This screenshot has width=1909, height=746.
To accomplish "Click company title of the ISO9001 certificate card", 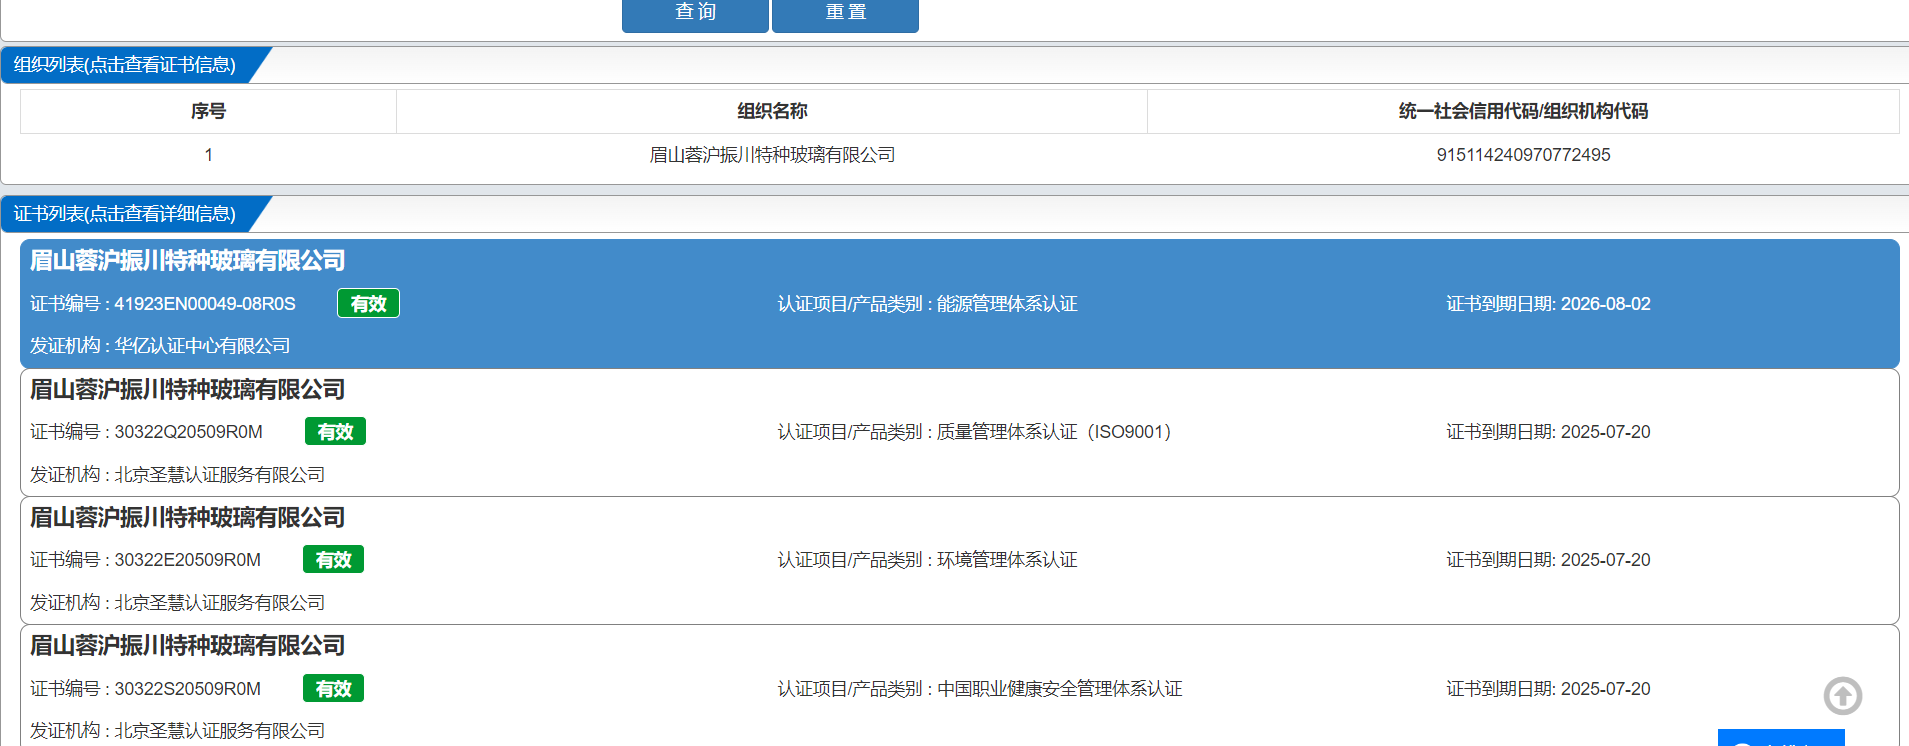I will pyautogui.click(x=187, y=390).
